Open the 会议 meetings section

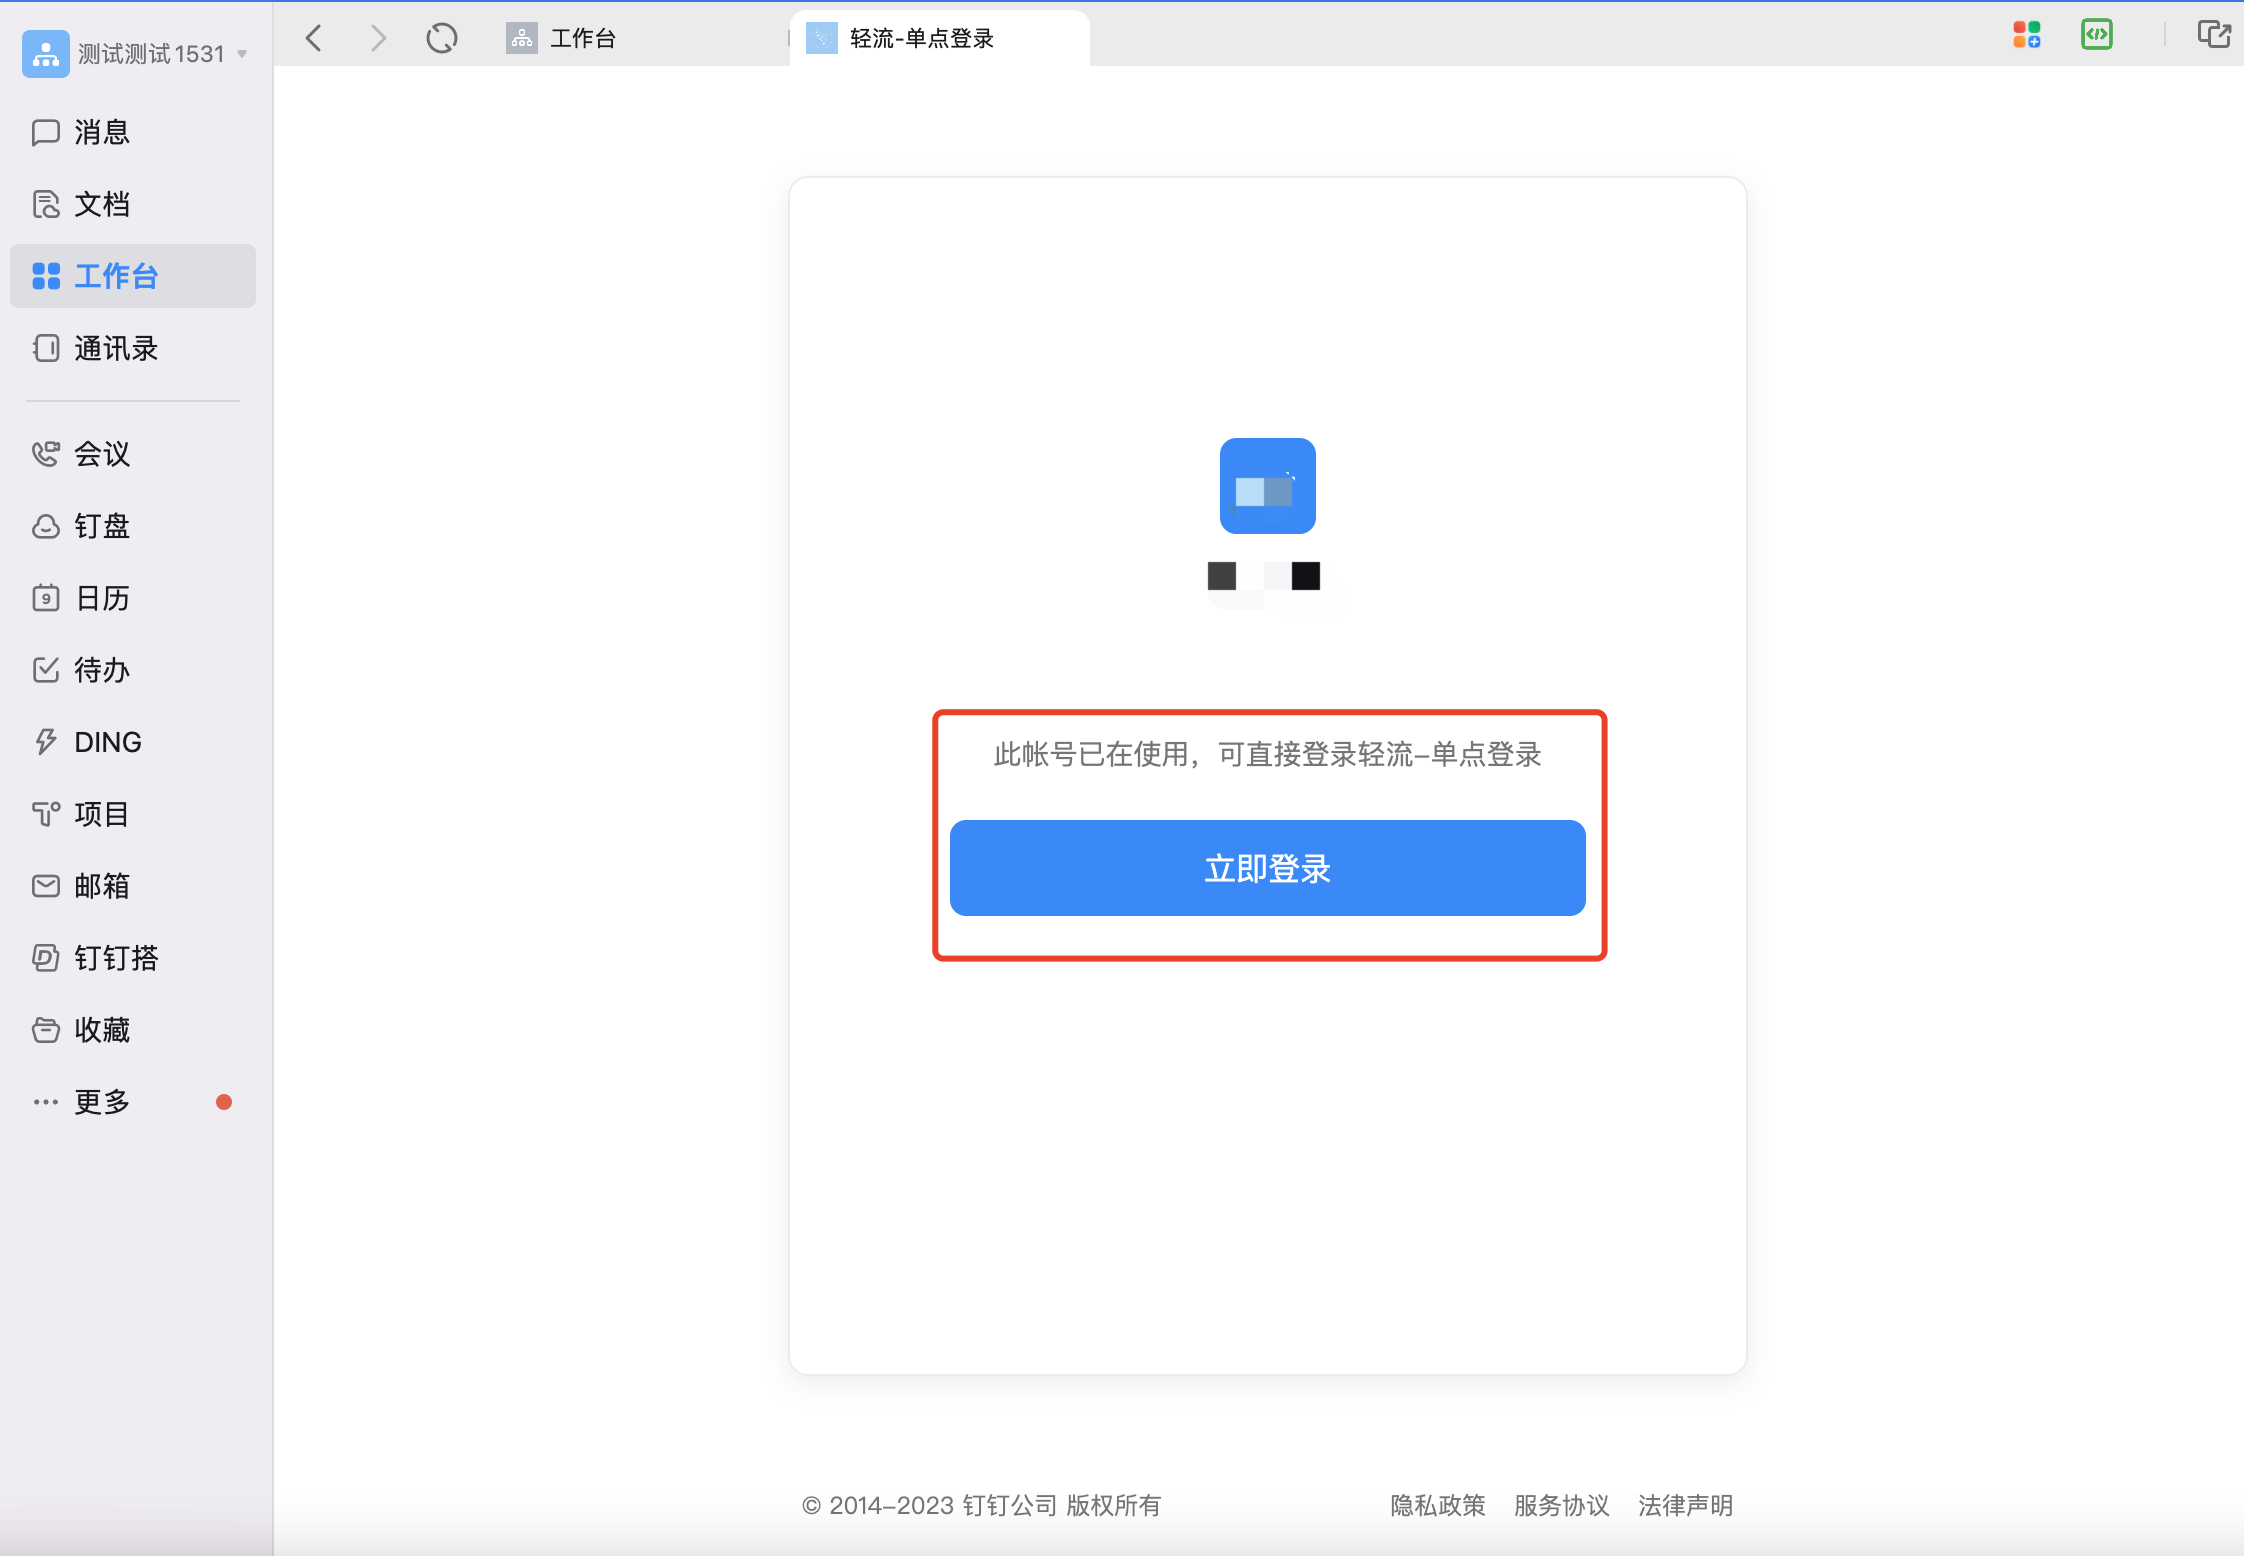point(82,454)
